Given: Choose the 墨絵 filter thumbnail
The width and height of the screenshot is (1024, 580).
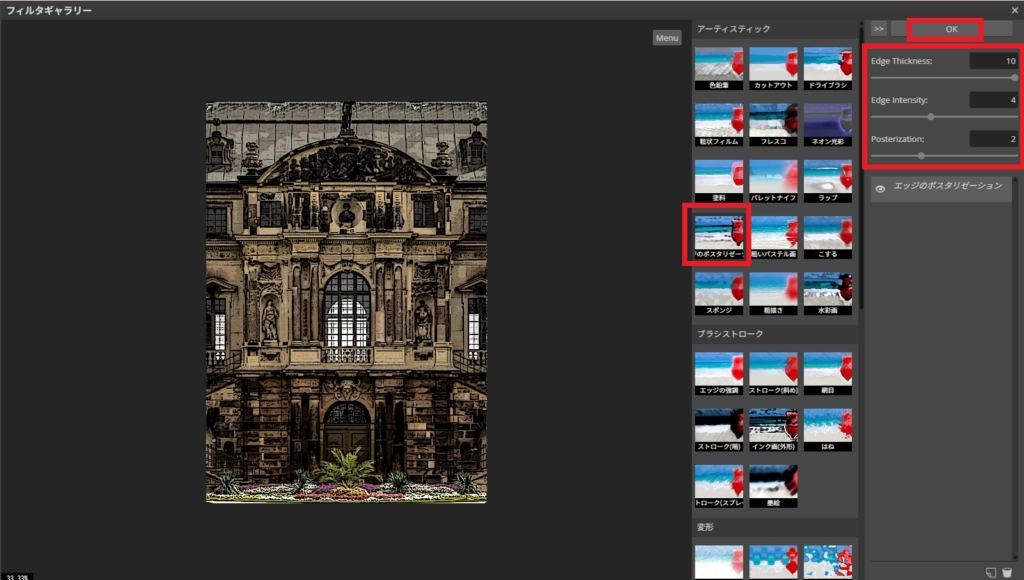Looking at the screenshot, I should pos(774,485).
